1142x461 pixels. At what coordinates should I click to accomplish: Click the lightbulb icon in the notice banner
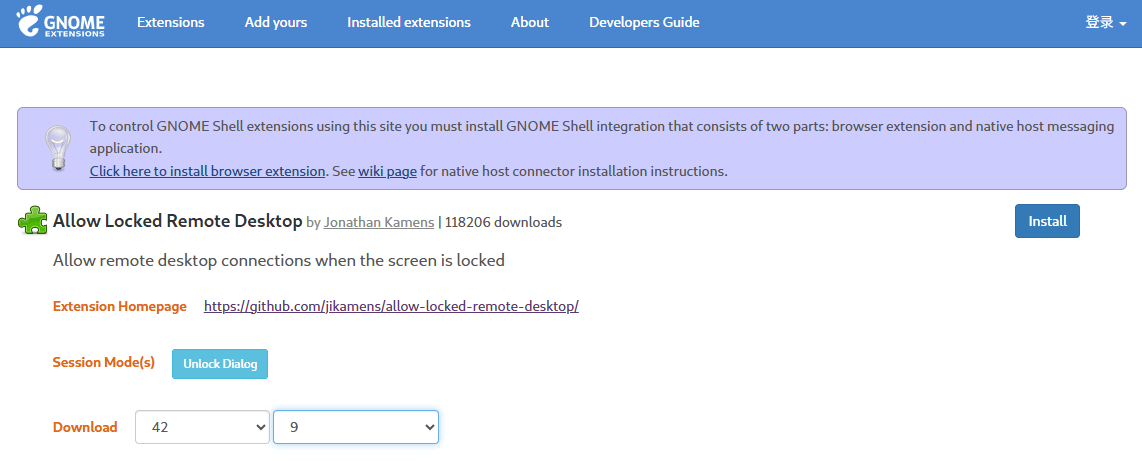[x=53, y=147]
